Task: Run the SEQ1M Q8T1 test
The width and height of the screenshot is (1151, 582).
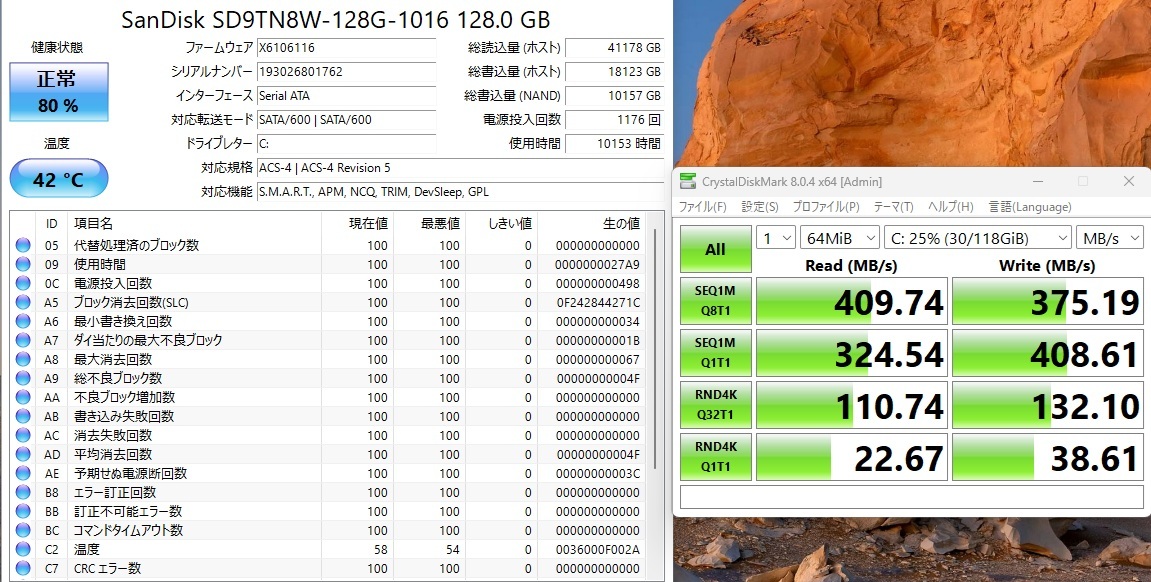Action: (x=716, y=301)
